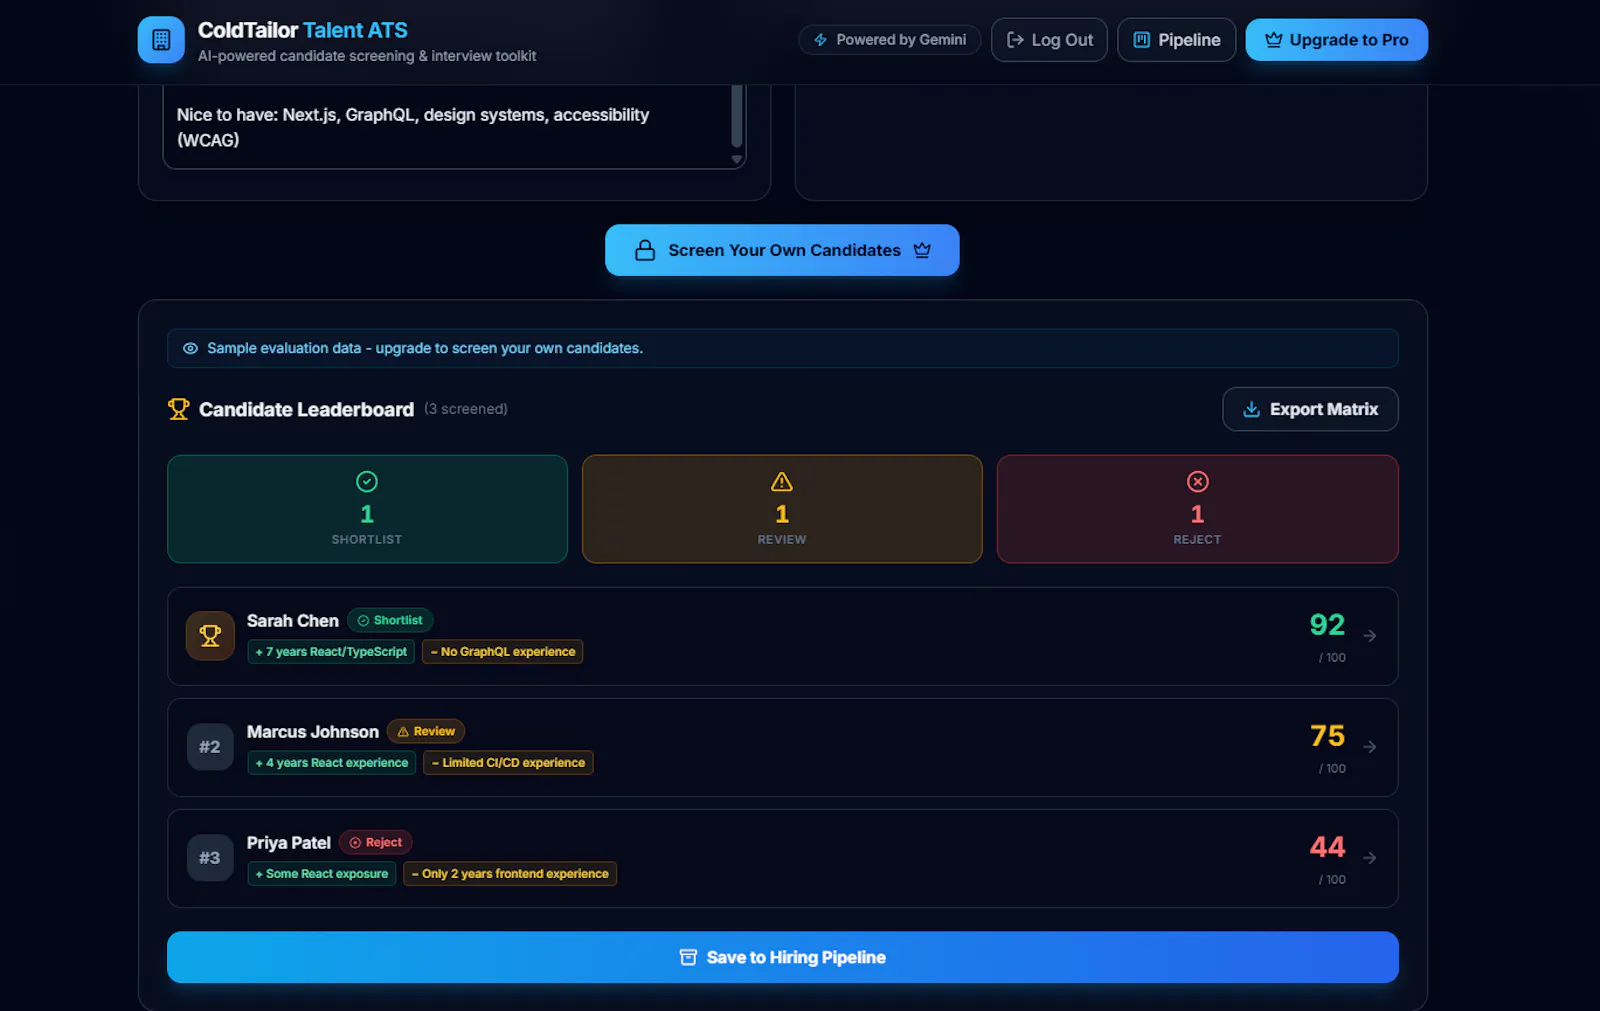This screenshot has width=1600, height=1011.
Task: Select the Review summary card
Action: pyautogui.click(x=782, y=509)
